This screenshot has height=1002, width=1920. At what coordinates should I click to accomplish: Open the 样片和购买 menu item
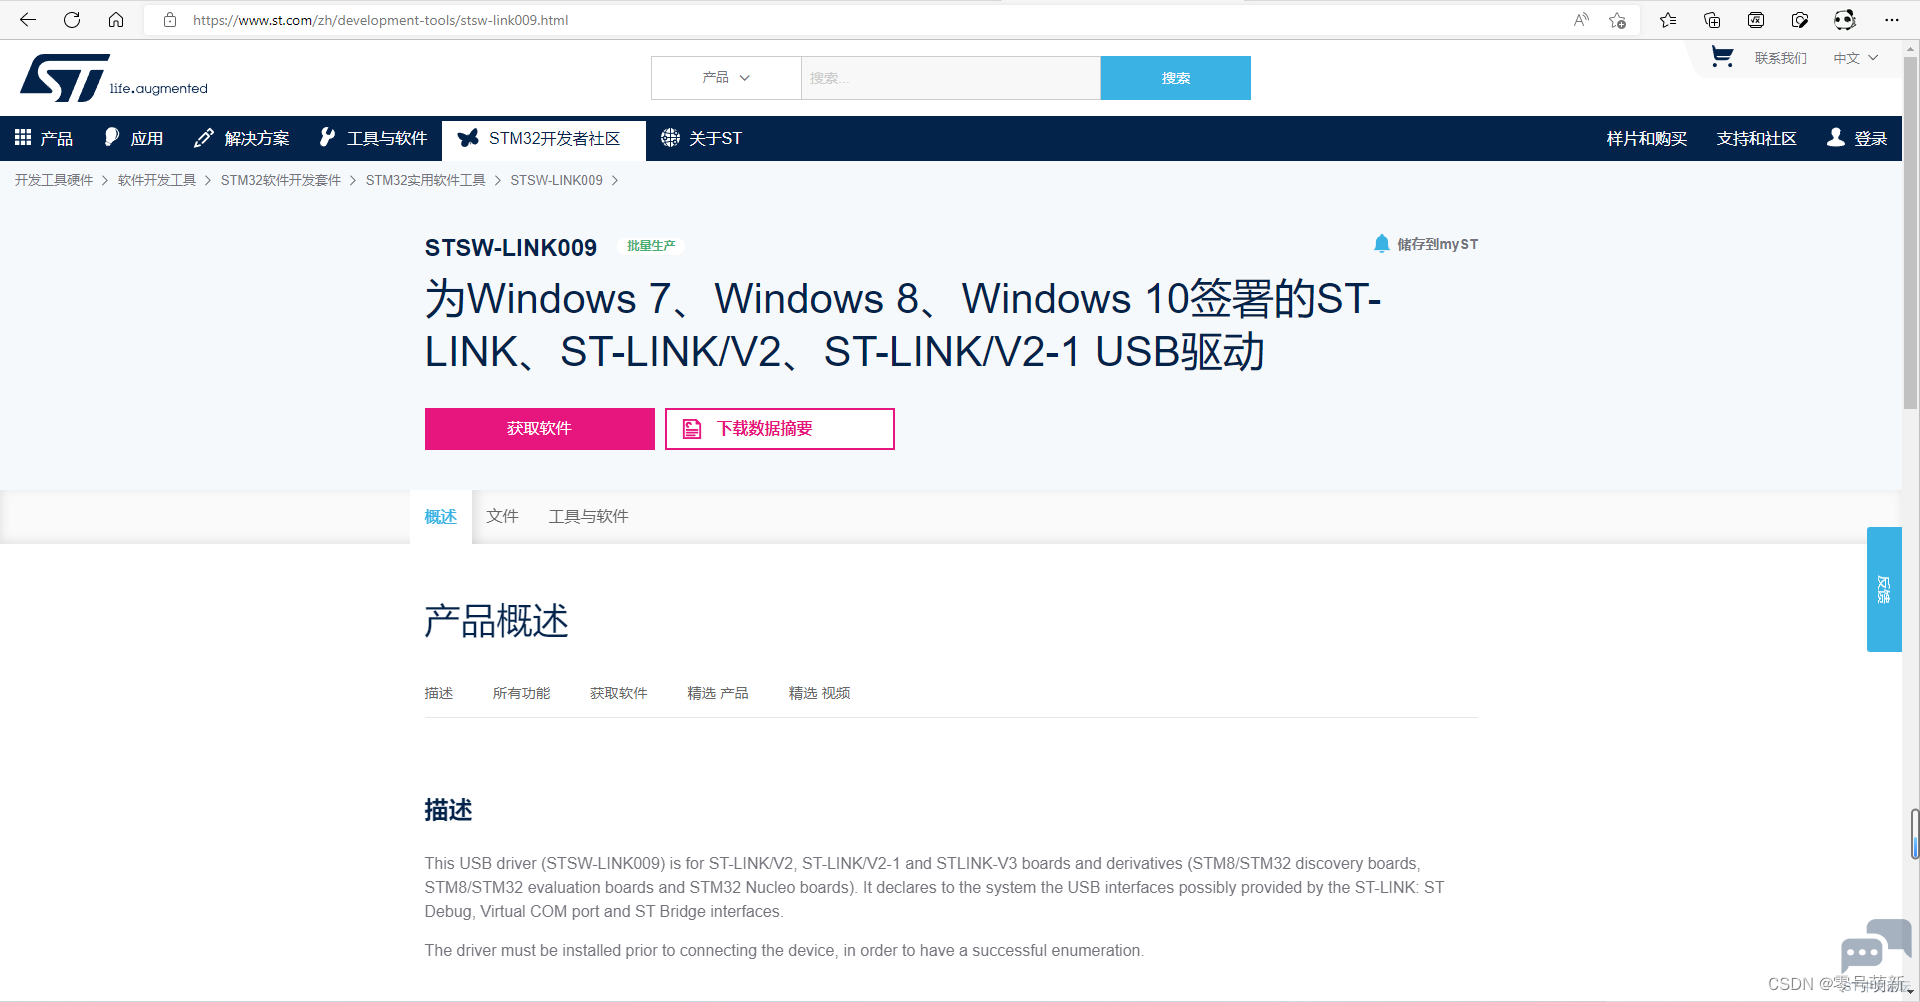coord(1646,138)
